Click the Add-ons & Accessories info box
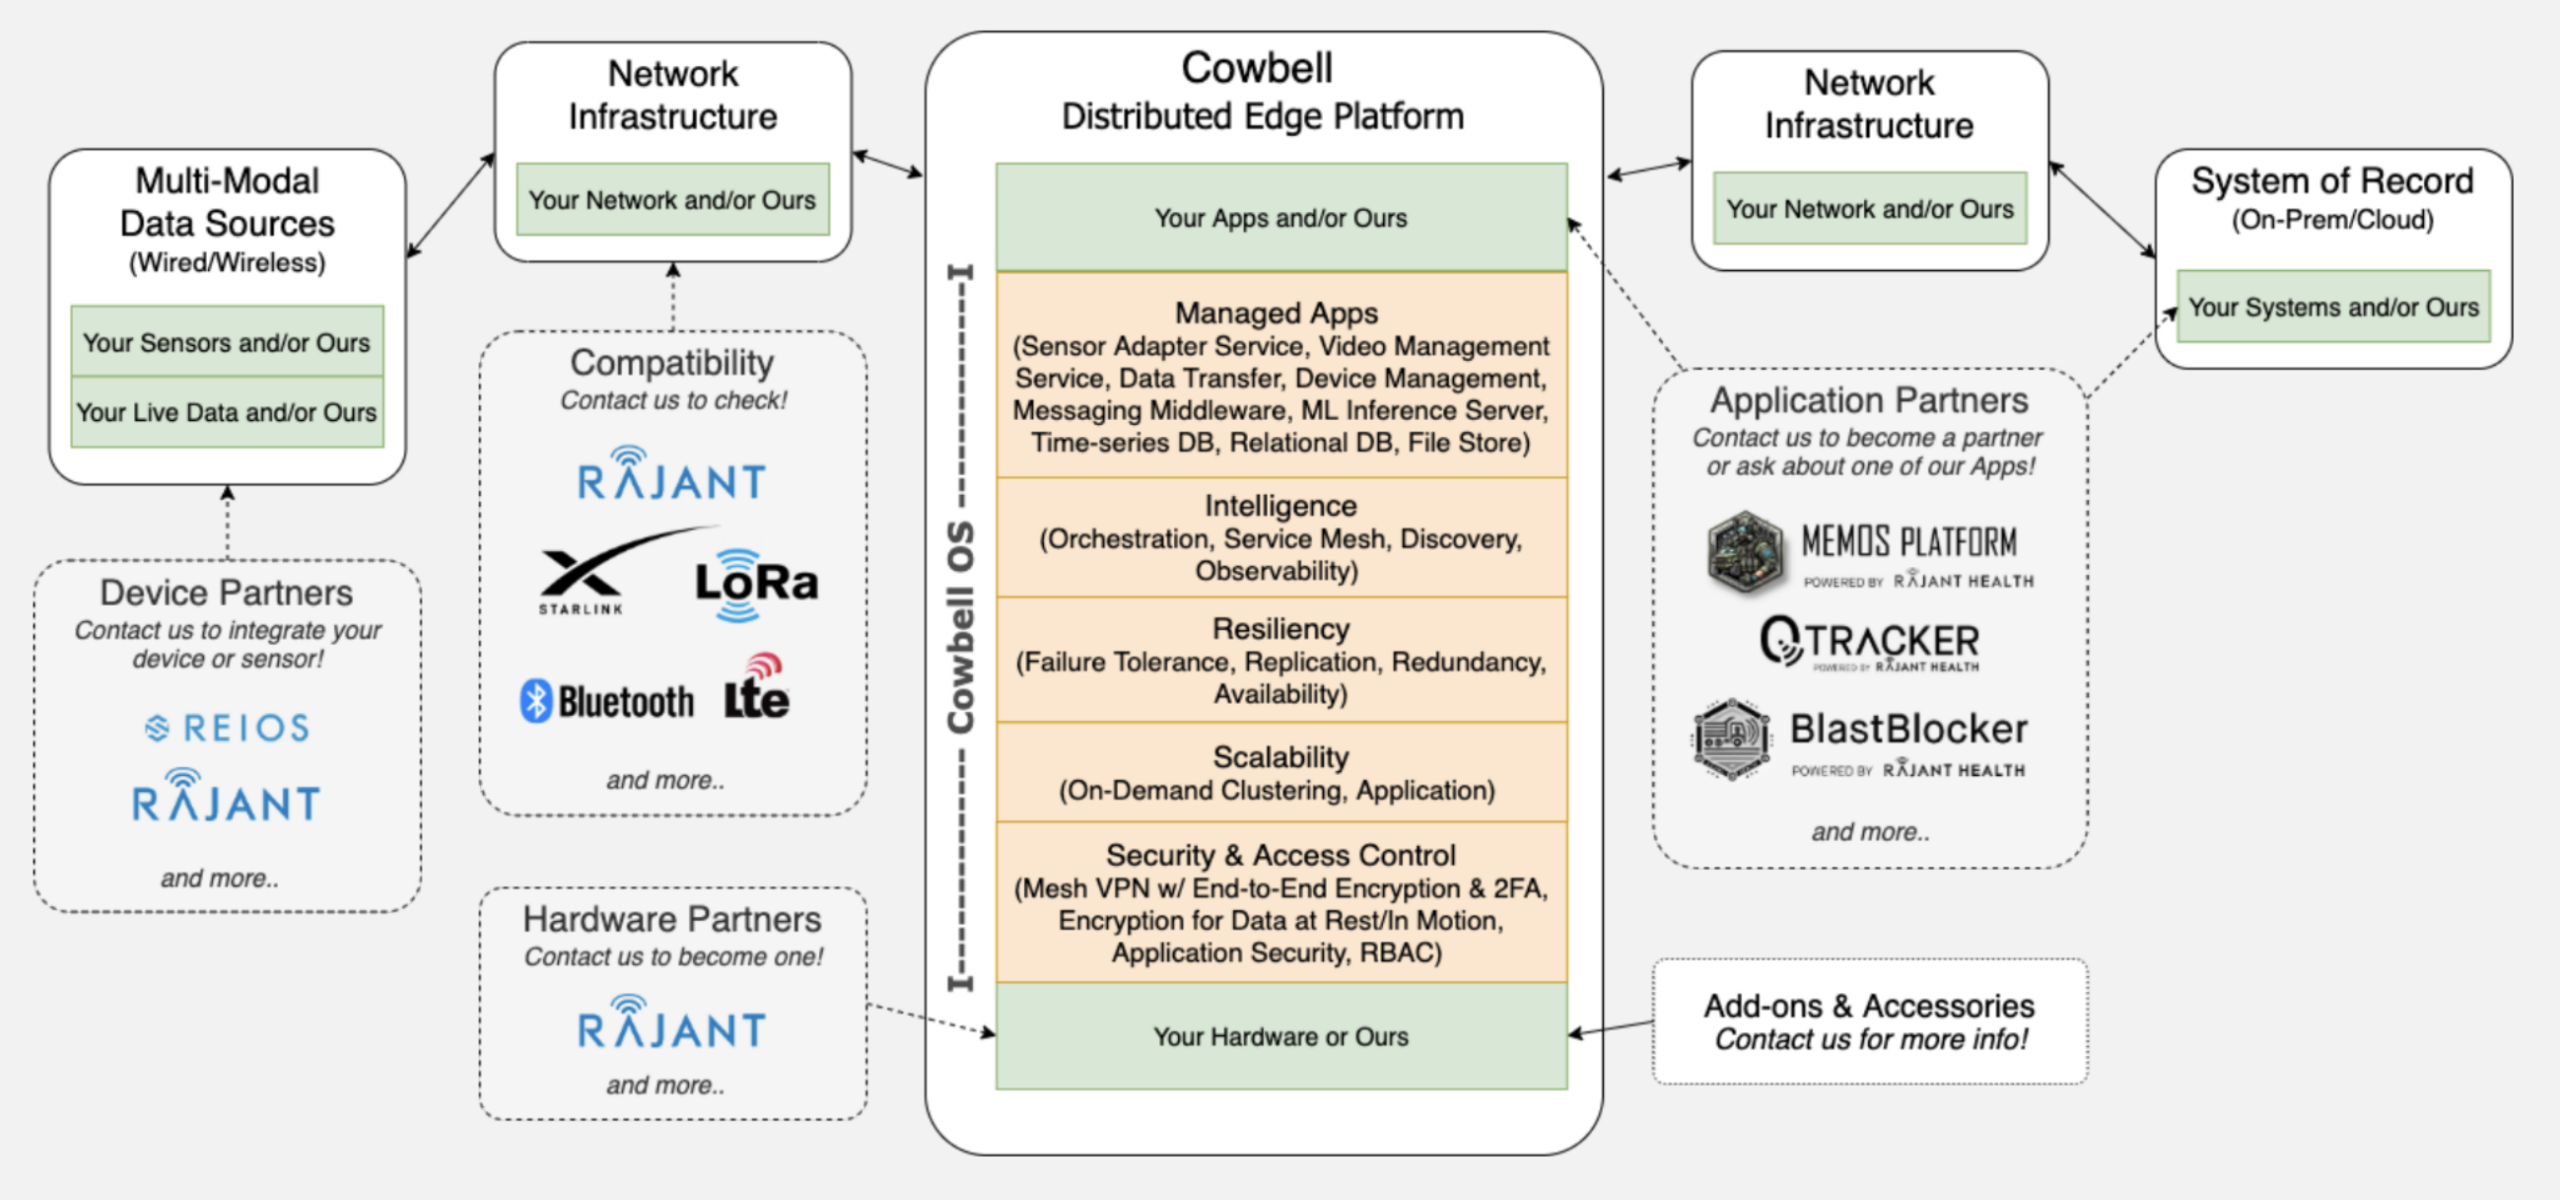The image size is (2560, 1200). tap(1868, 1021)
